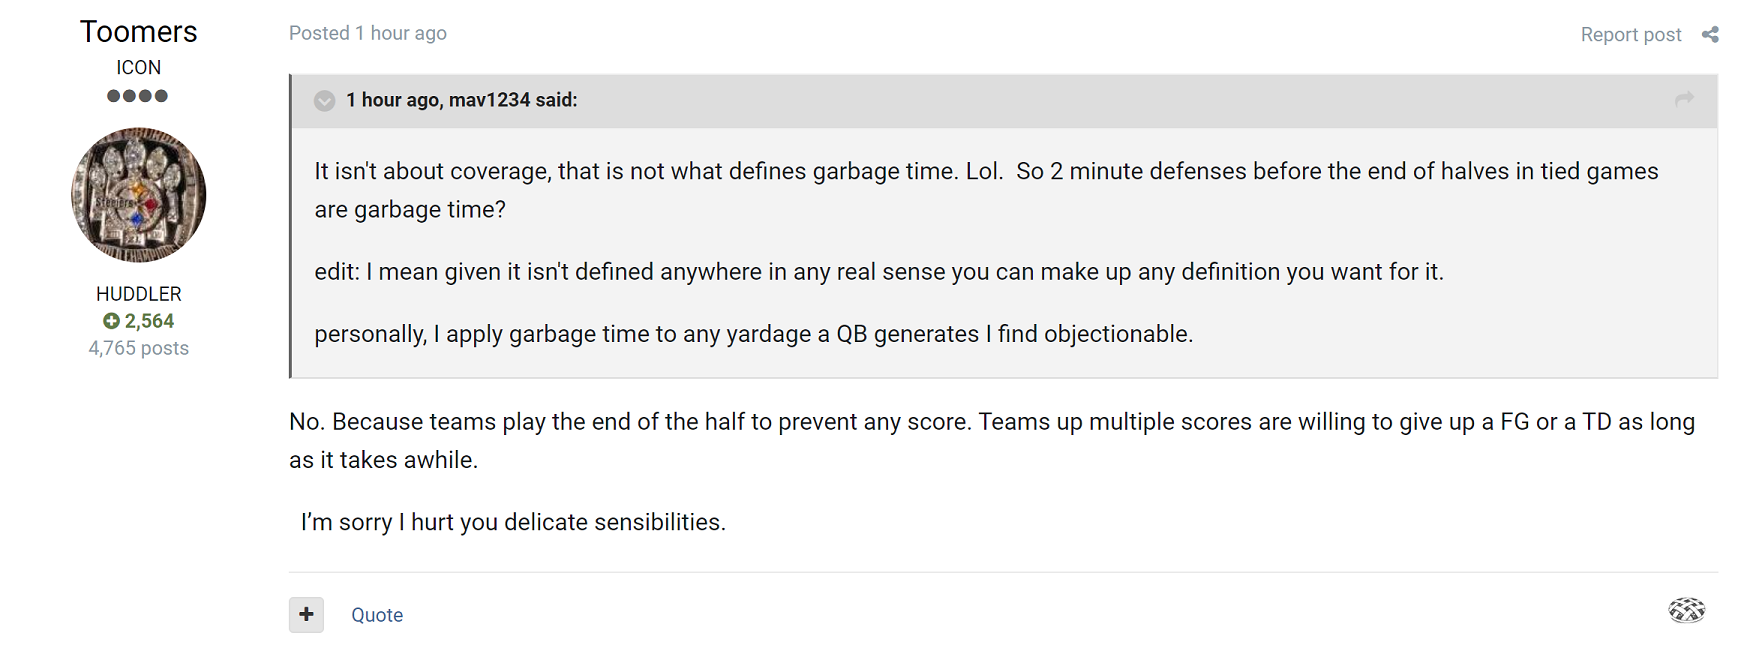The height and width of the screenshot is (654, 1738).
Task: Click the ICON rank title
Action: [139, 67]
